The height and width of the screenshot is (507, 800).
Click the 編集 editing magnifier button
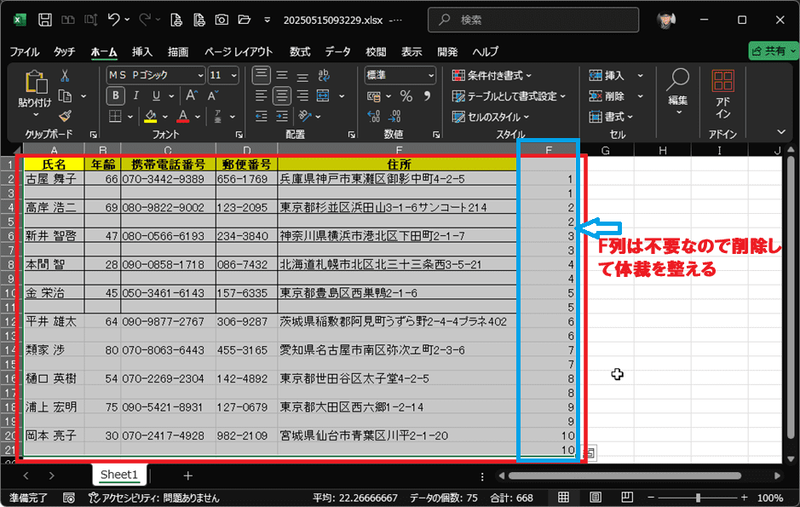tap(679, 92)
